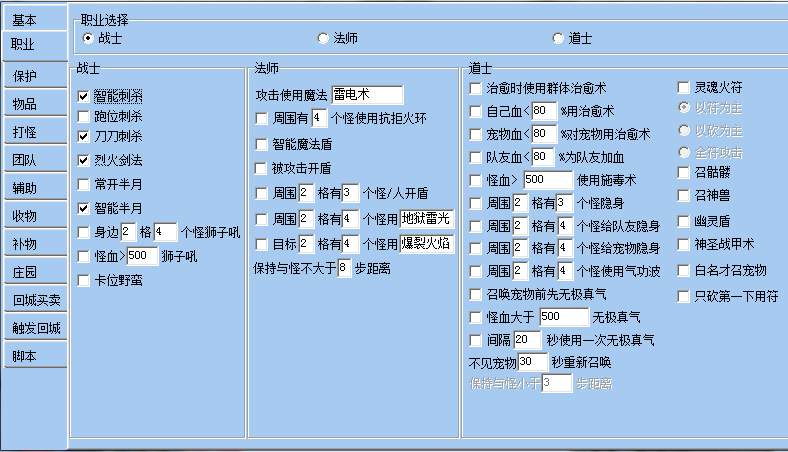Tick 怪血>500 使用施毒术 checkbox
The height and width of the screenshot is (452, 788).
[475, 180]
